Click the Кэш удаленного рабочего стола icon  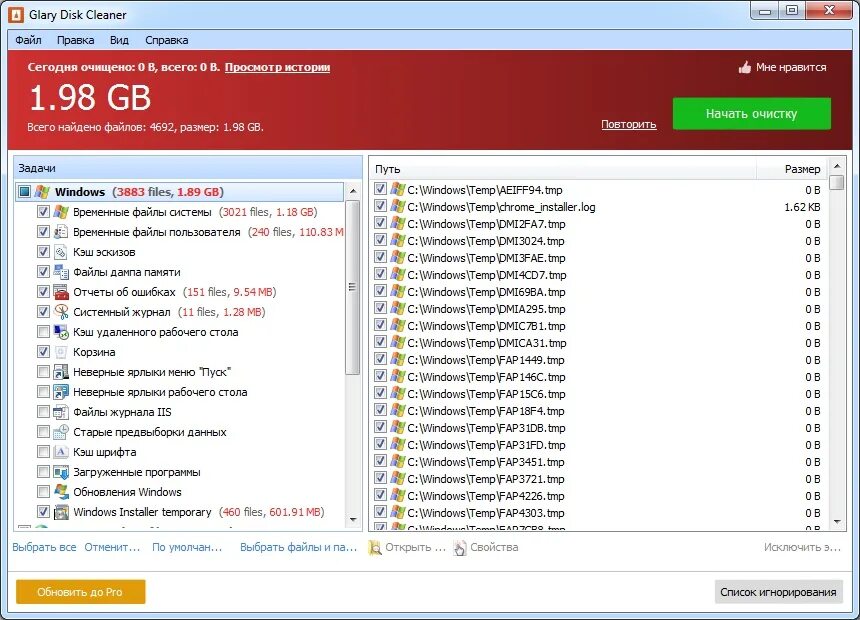click(61, 331)
